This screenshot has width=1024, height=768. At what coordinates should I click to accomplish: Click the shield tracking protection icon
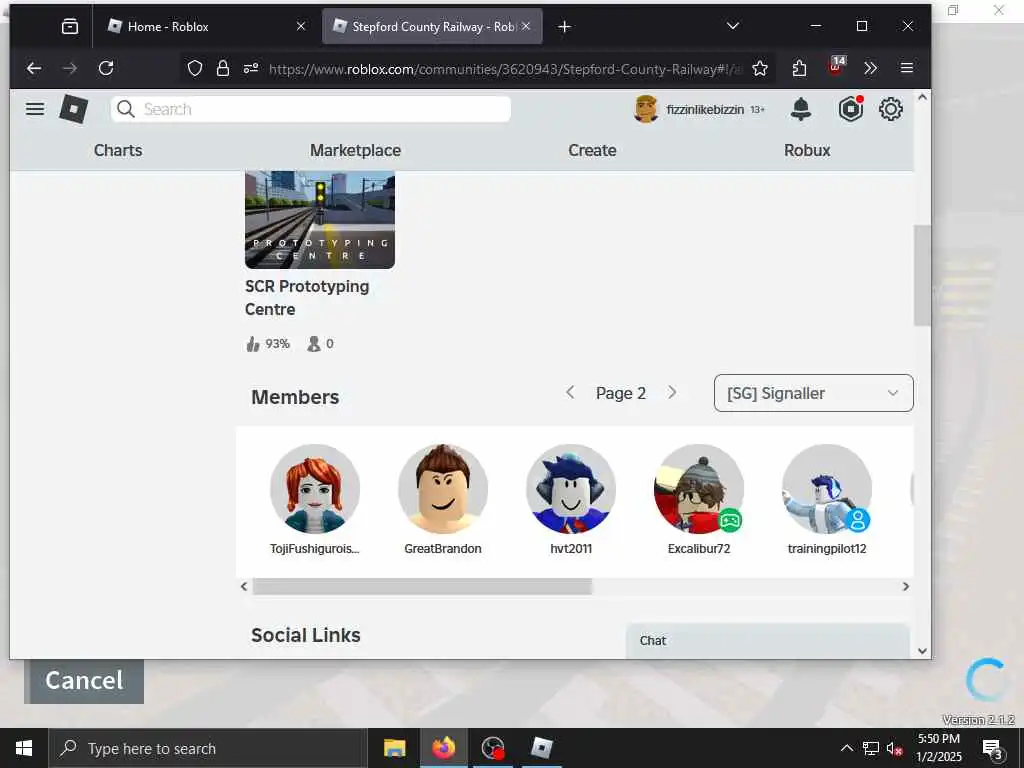[x=195, y=68]
